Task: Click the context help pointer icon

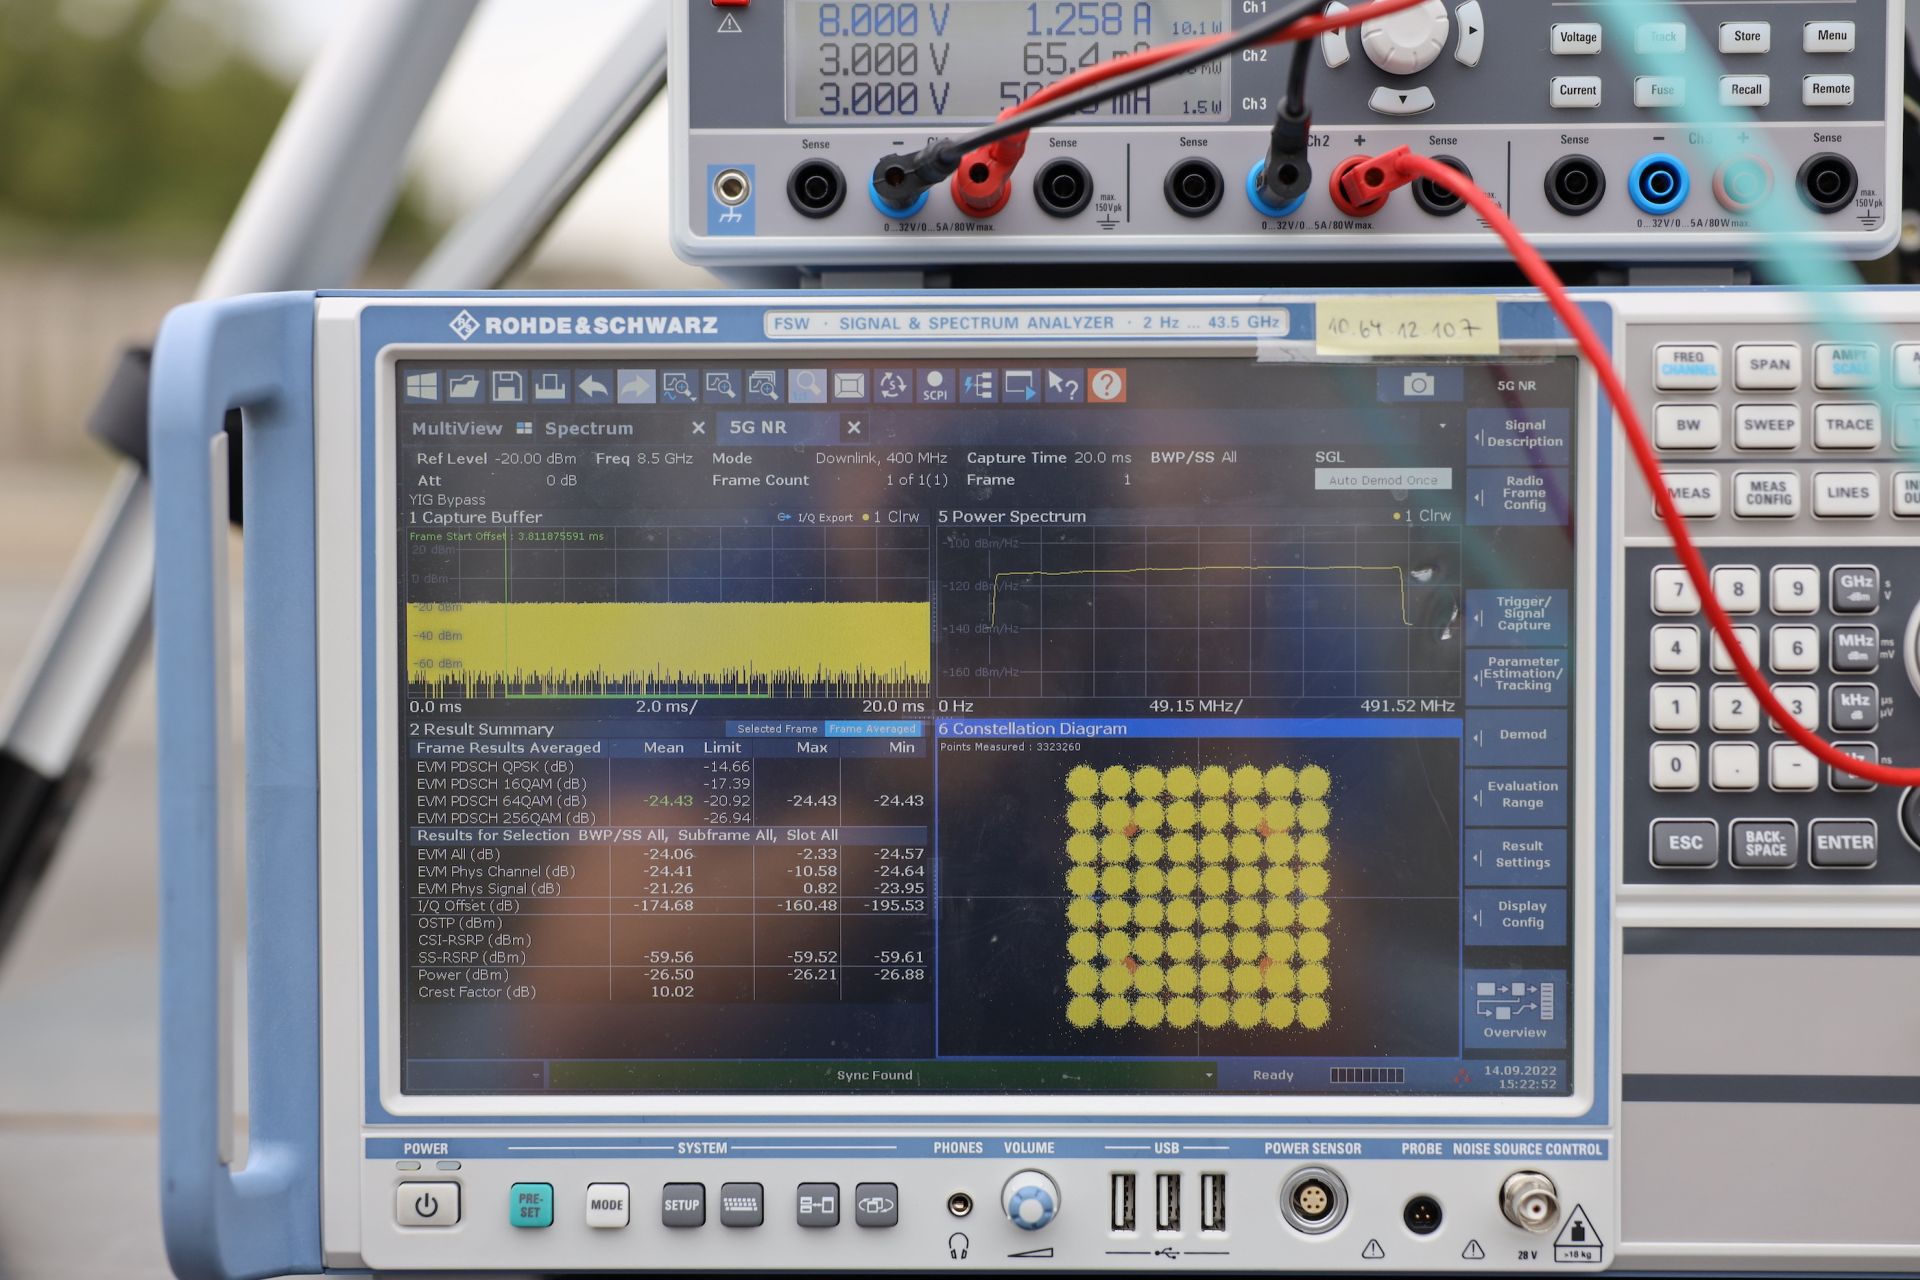Action: point(1063,385)
